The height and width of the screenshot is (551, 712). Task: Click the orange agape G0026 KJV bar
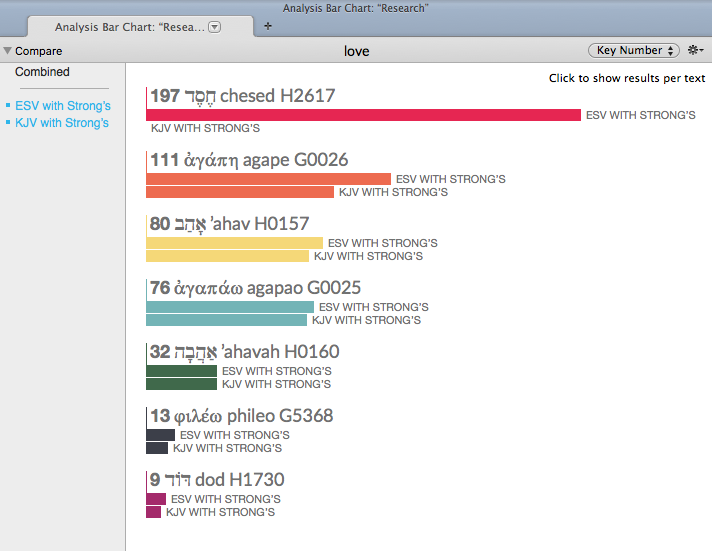(240, 192)
